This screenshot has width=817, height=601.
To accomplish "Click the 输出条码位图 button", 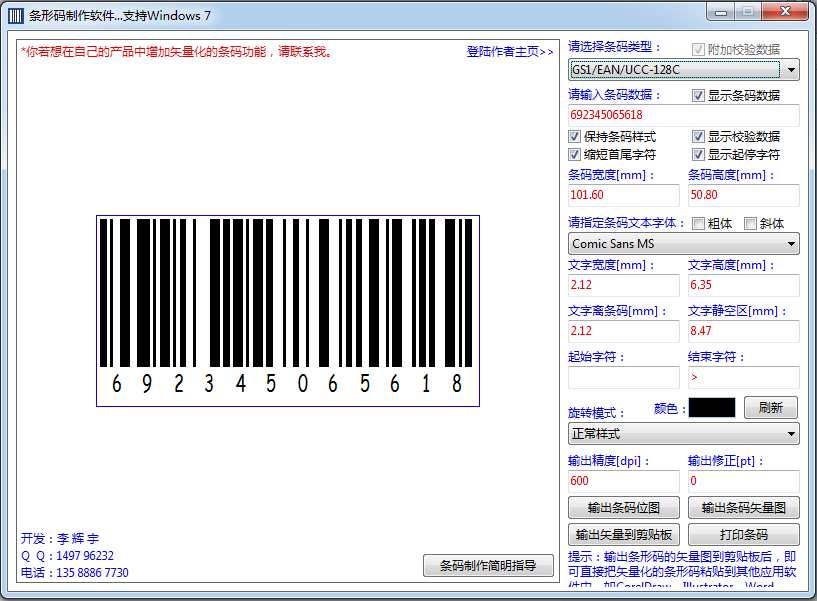I will tap(625, 507).
